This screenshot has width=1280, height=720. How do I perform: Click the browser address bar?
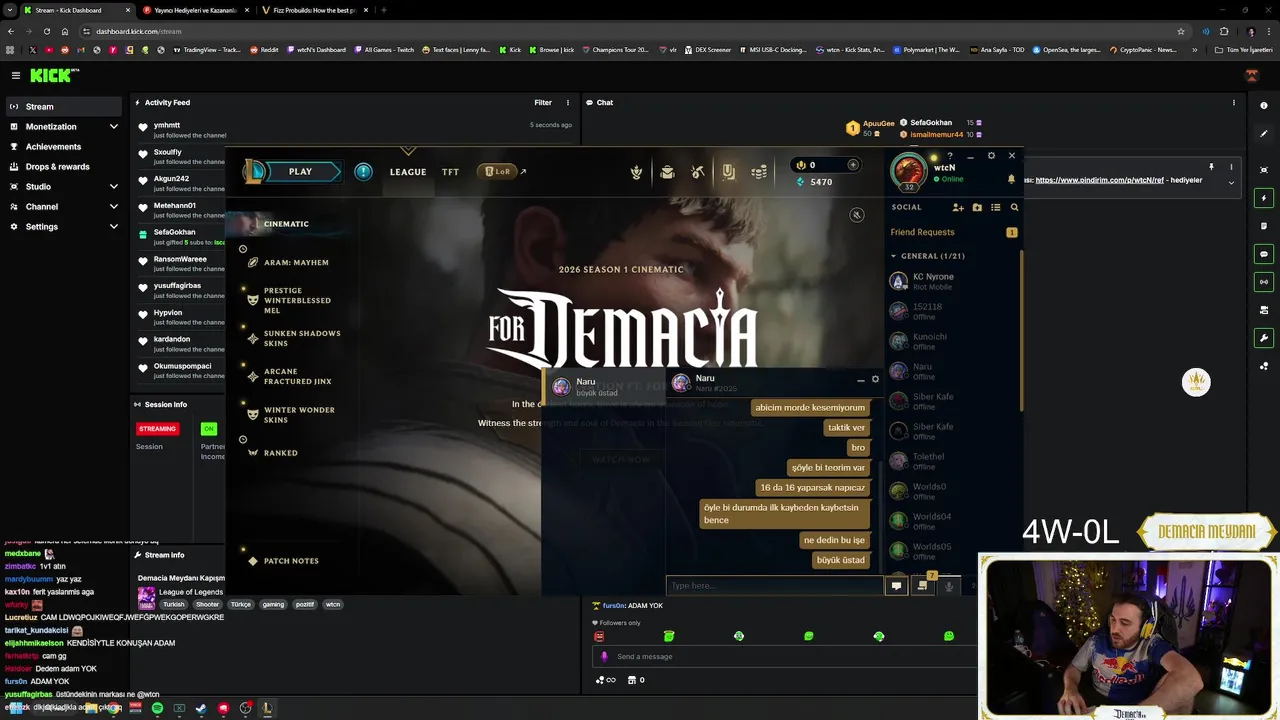click(630, 31)
